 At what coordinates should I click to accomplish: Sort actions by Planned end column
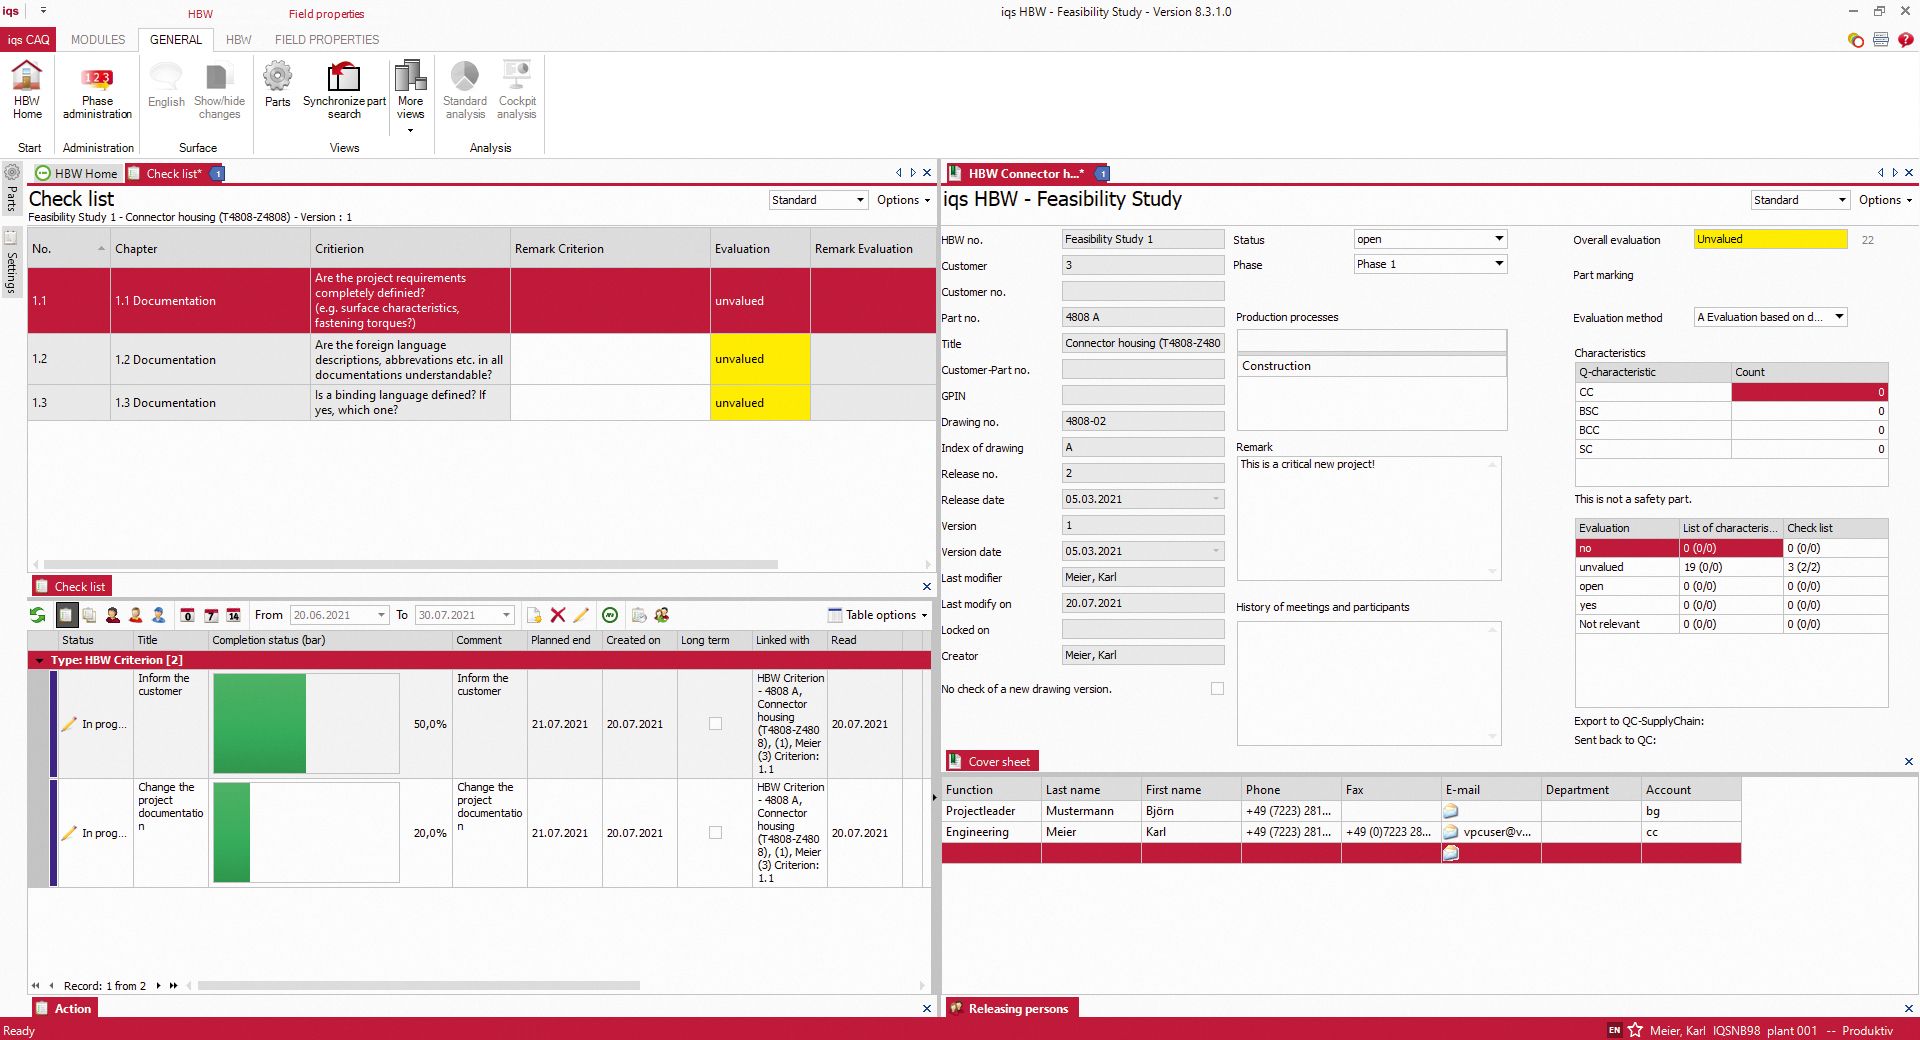[564, 640]
